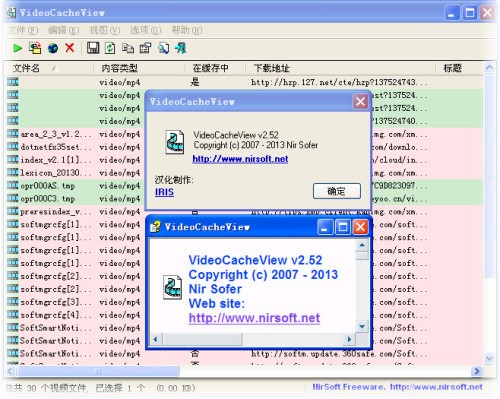Select the dotnetfx35set... file name
The height and width of the screenshot is (399, 500).
coord(56,147)
